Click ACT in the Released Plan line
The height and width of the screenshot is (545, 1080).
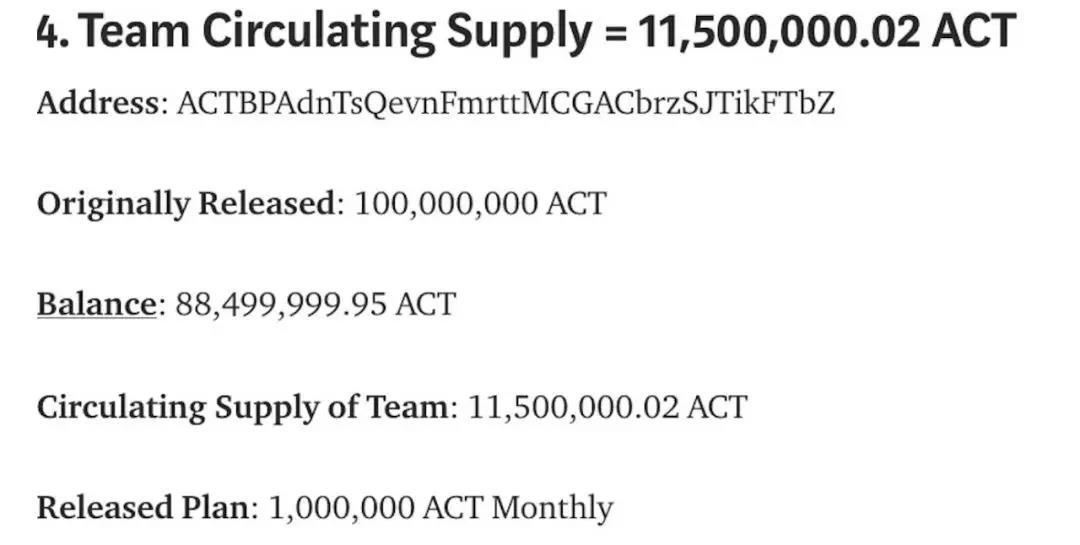(453, 508)
